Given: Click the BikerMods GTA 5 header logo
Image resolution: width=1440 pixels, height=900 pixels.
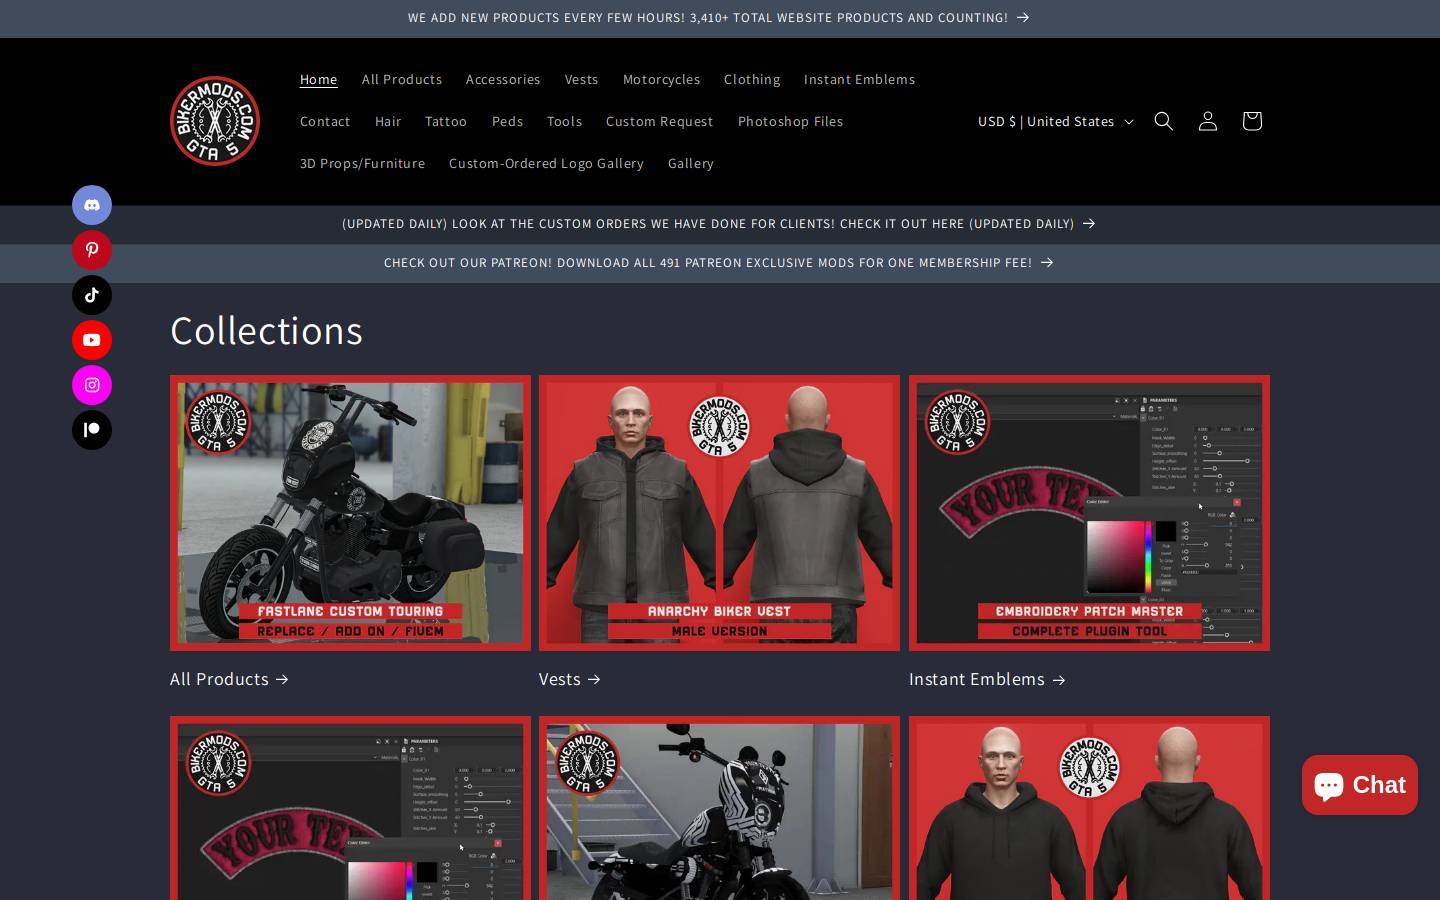Looking at the screenshot, I should point(215,121).
